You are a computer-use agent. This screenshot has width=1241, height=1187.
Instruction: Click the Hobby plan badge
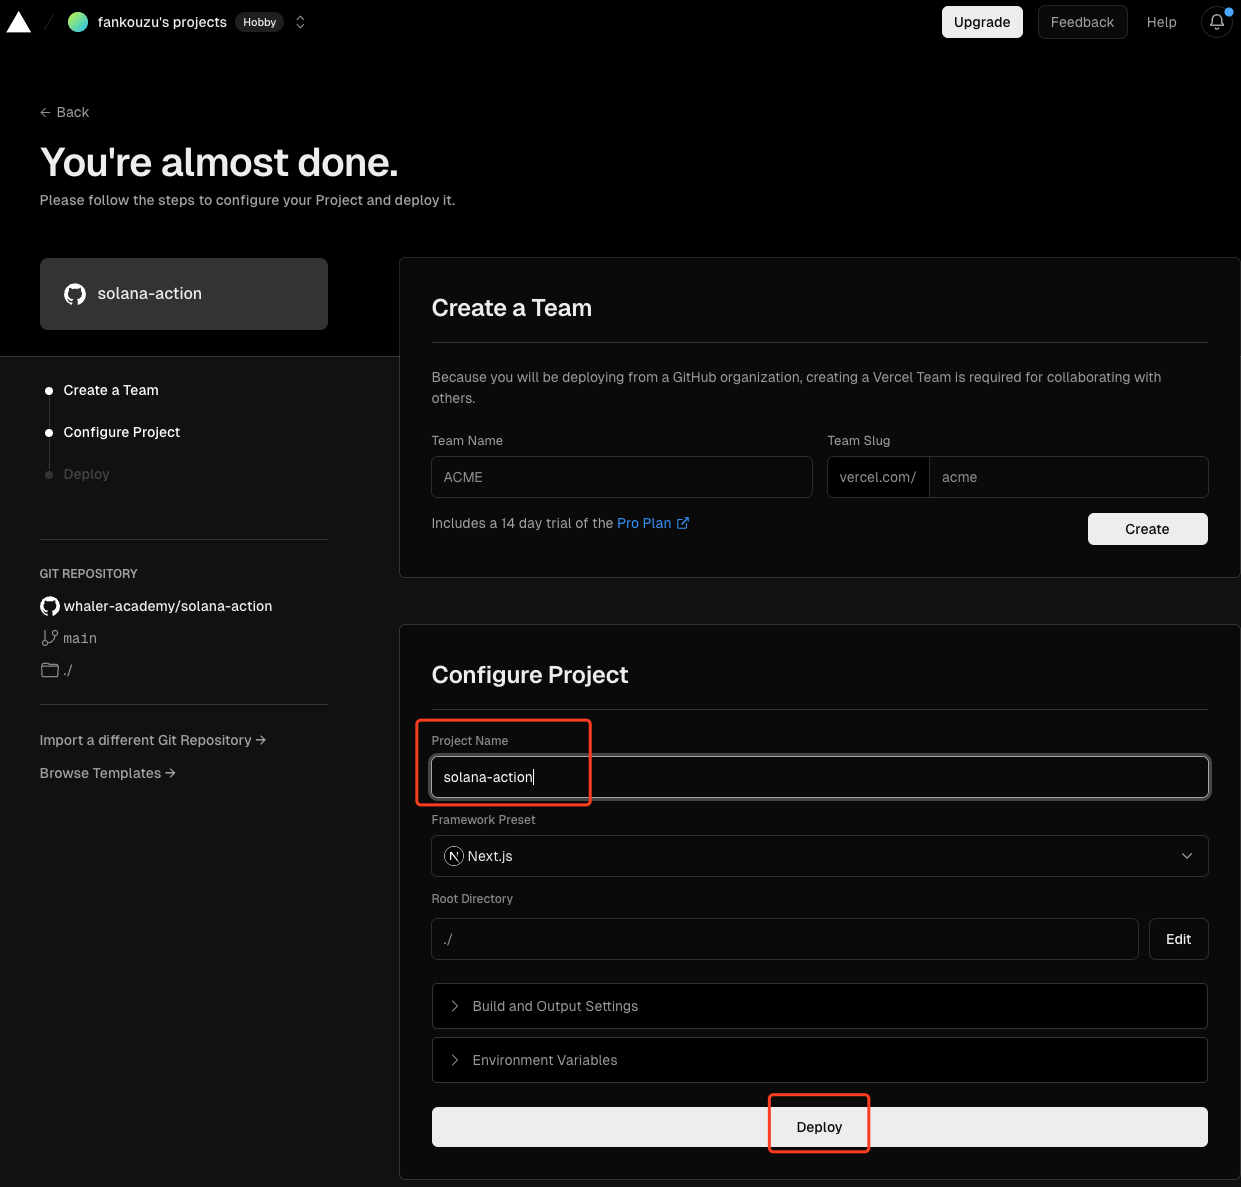[260, 22]
